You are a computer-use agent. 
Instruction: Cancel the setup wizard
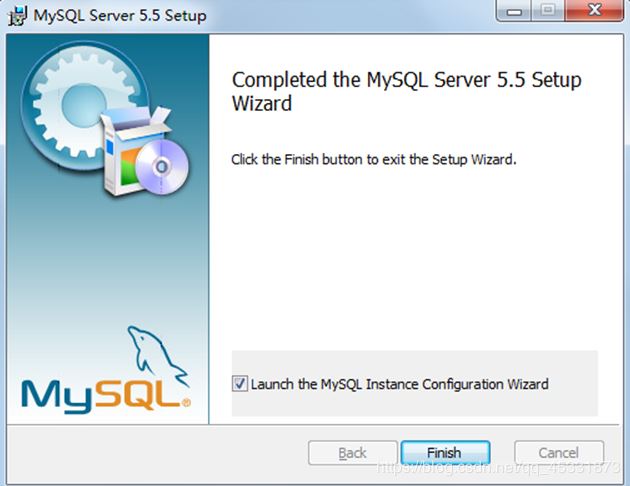click(x=558, y=453)
